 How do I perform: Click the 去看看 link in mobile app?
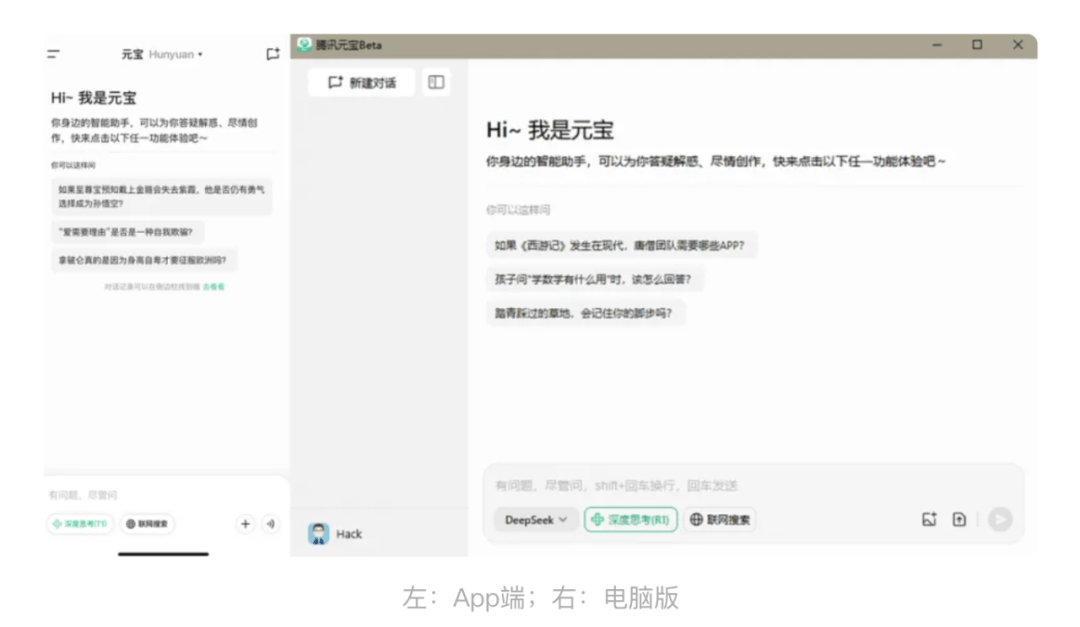(x=214, y=287)
